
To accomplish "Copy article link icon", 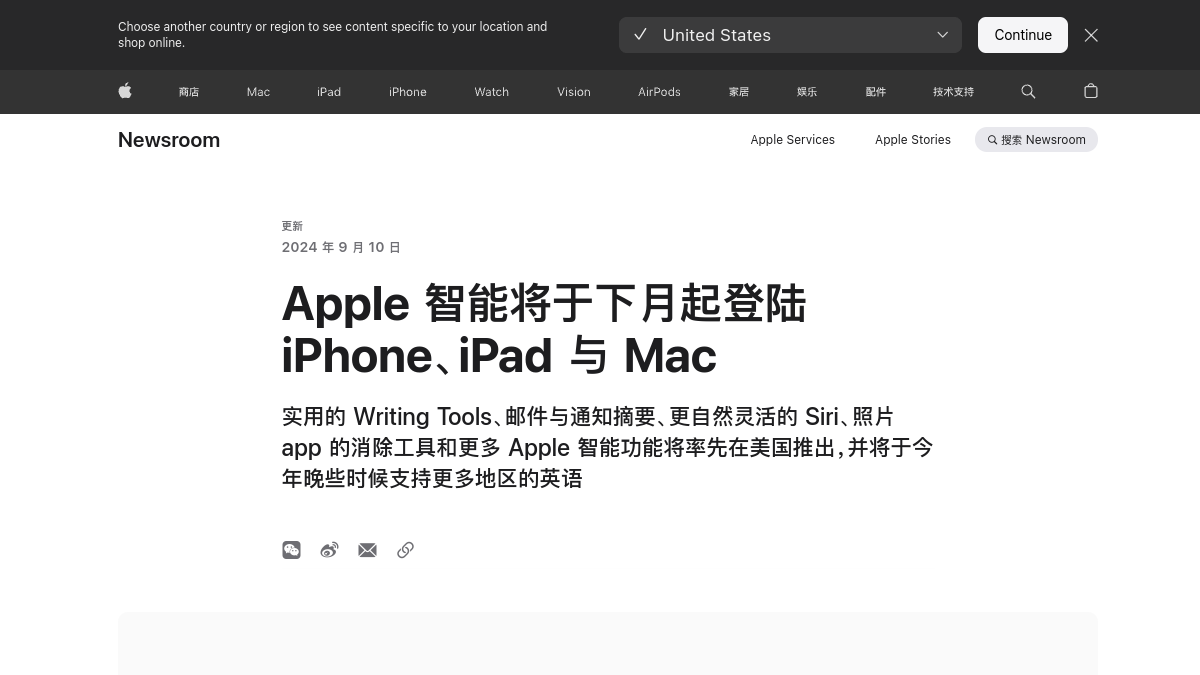I will click(405, 550).
